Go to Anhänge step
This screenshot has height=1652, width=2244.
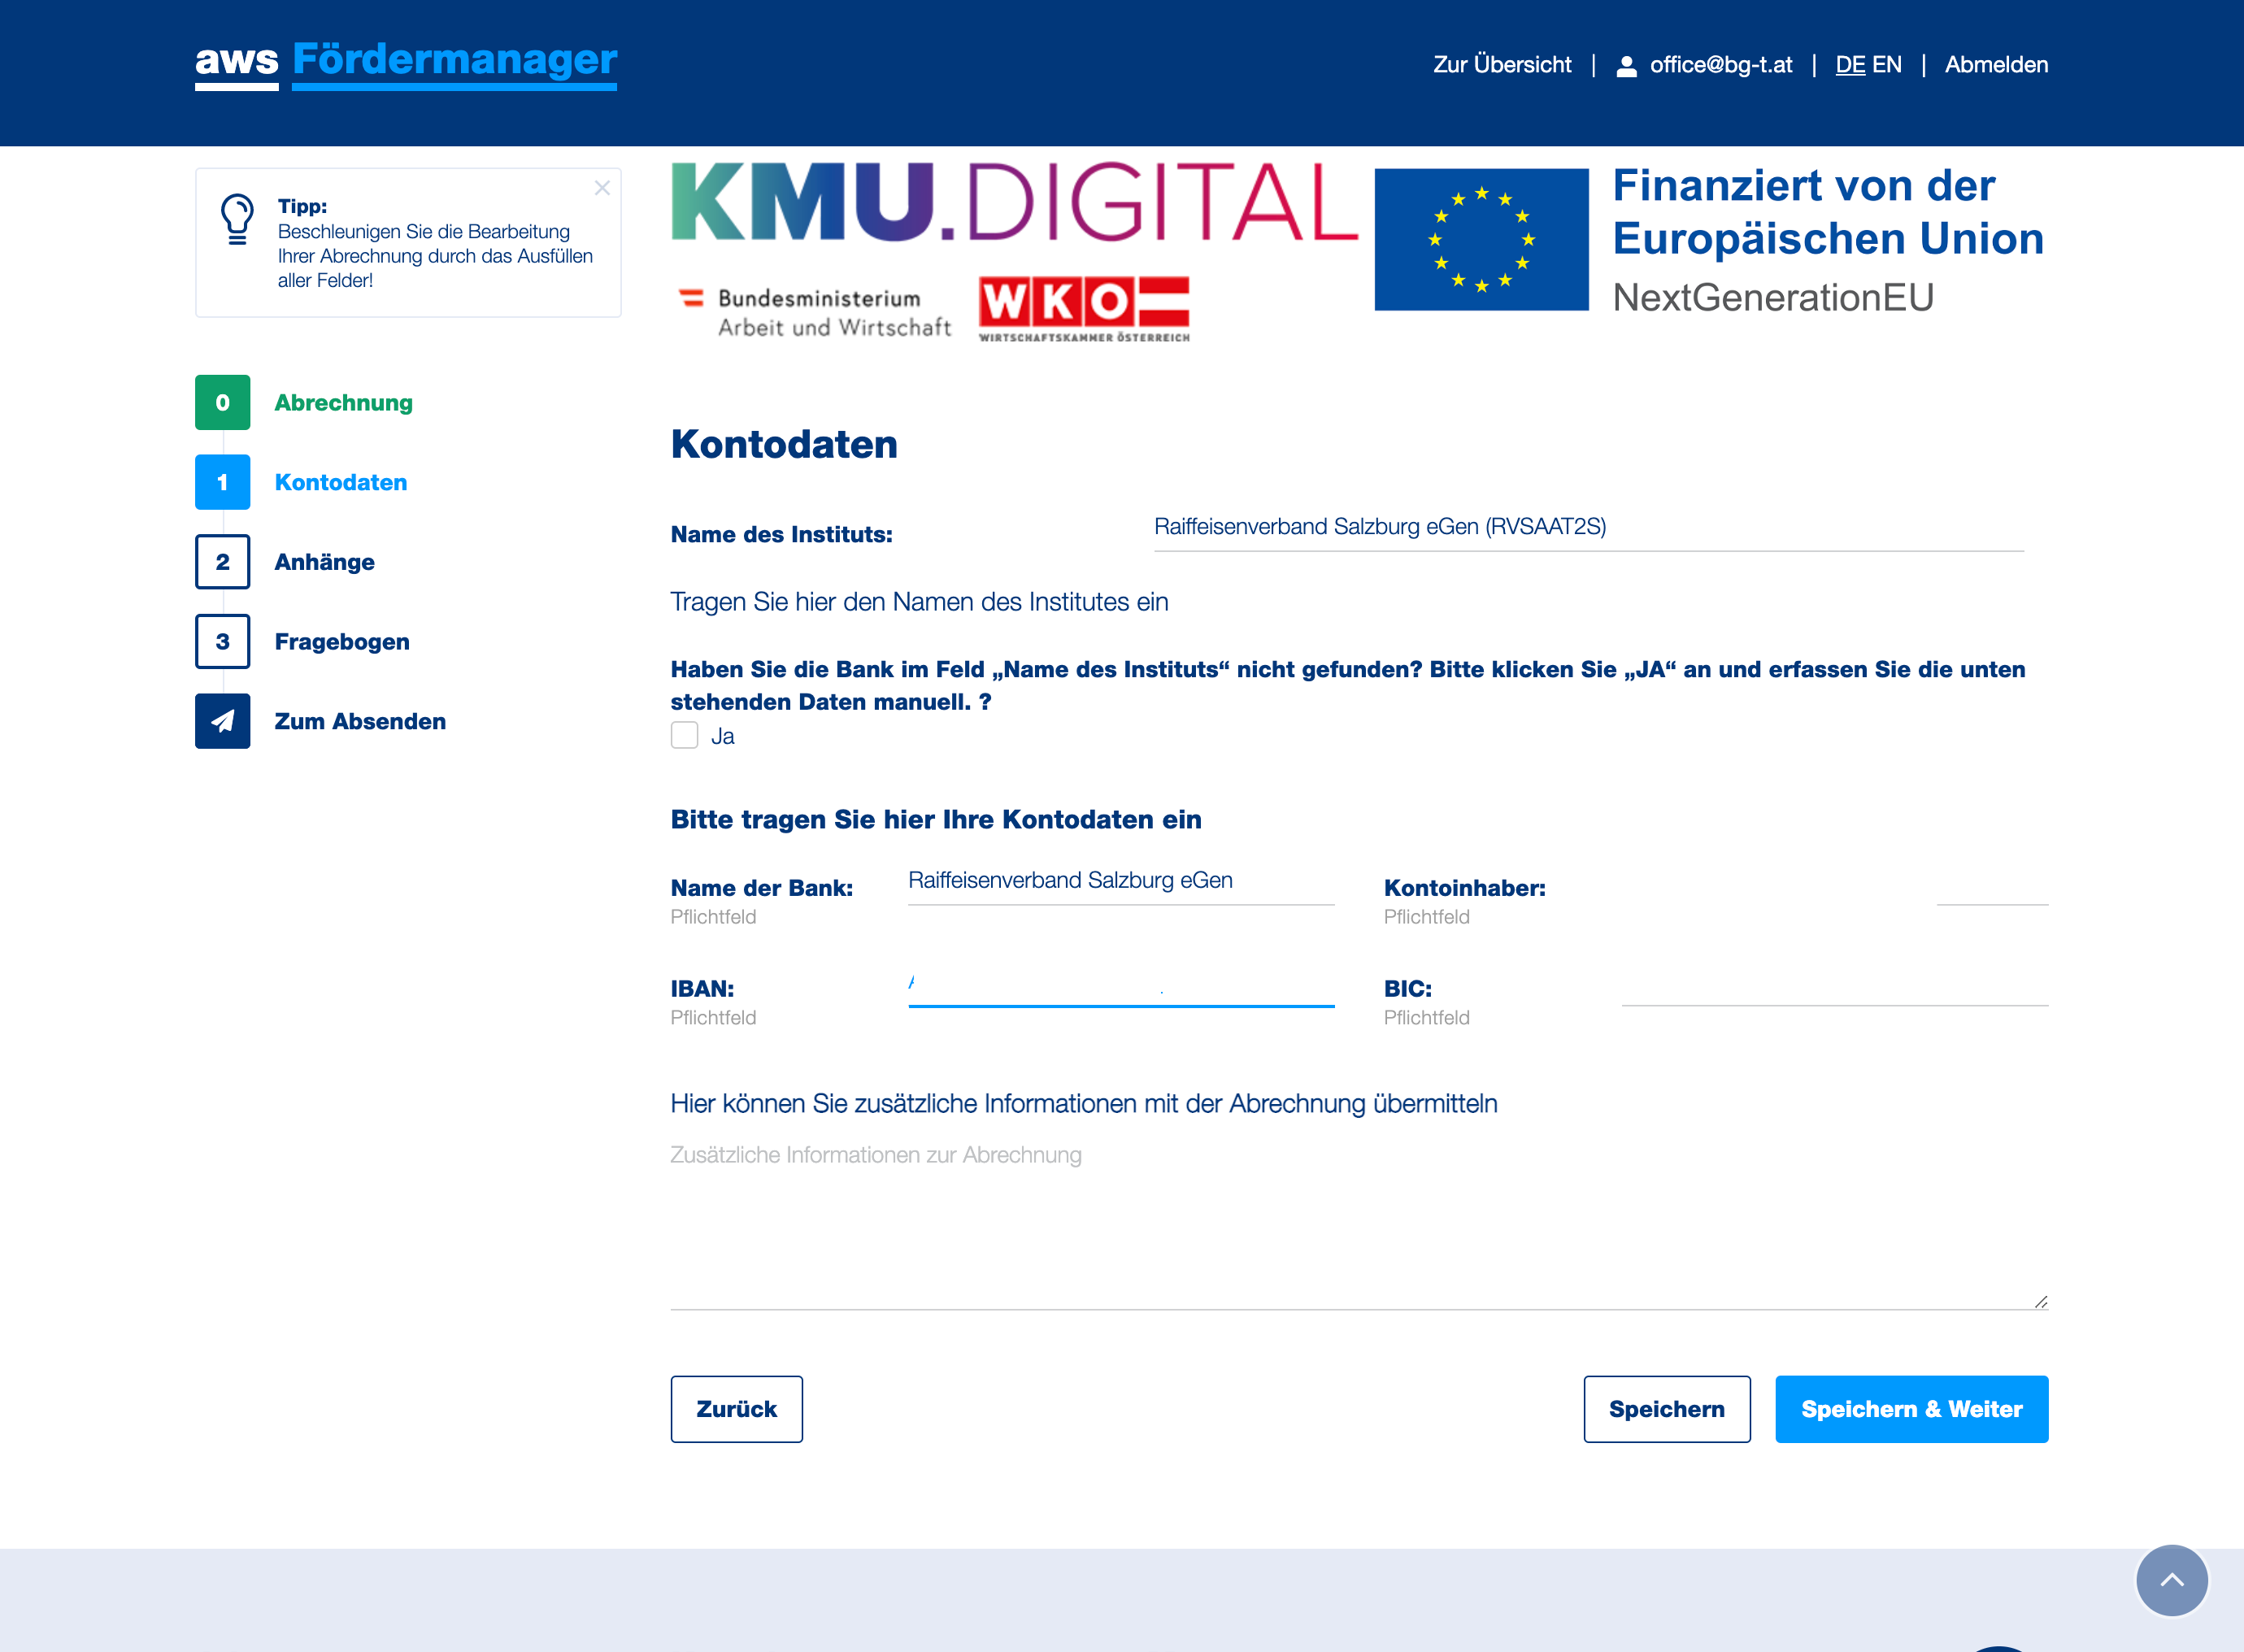click(x=325, y=562)
